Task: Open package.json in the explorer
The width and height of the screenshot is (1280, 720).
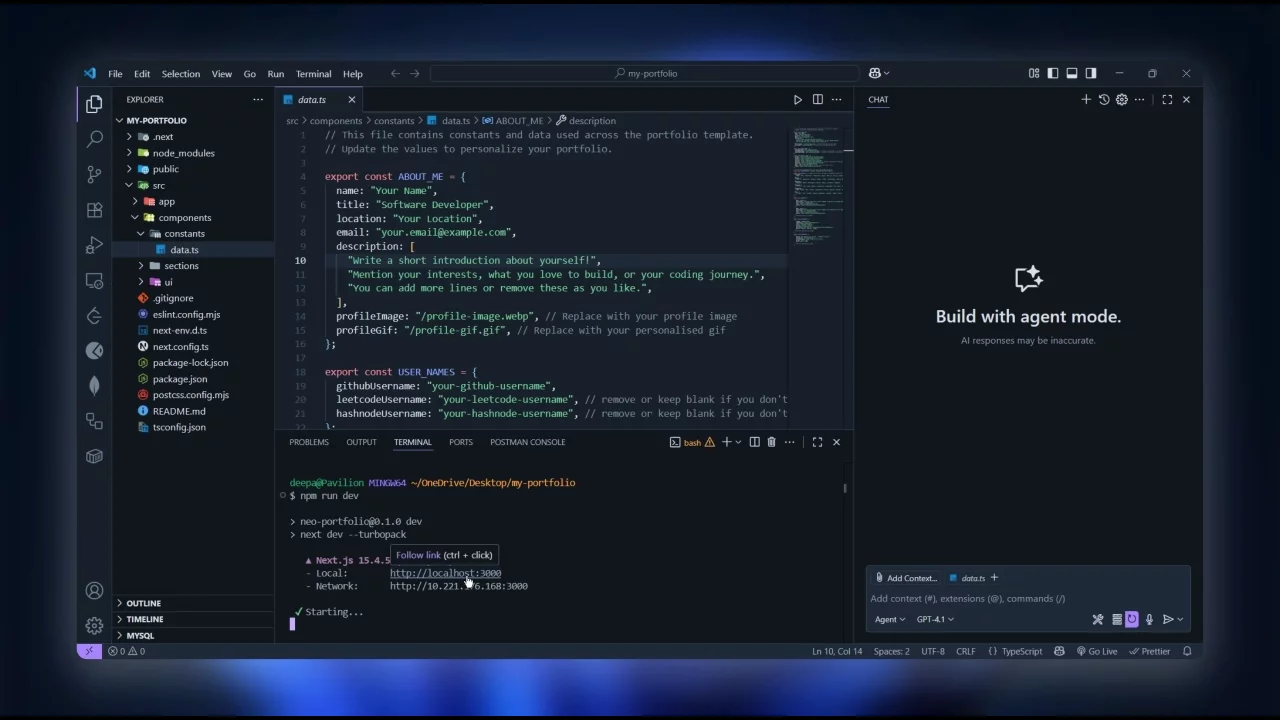Action: [x=180, y=379]
